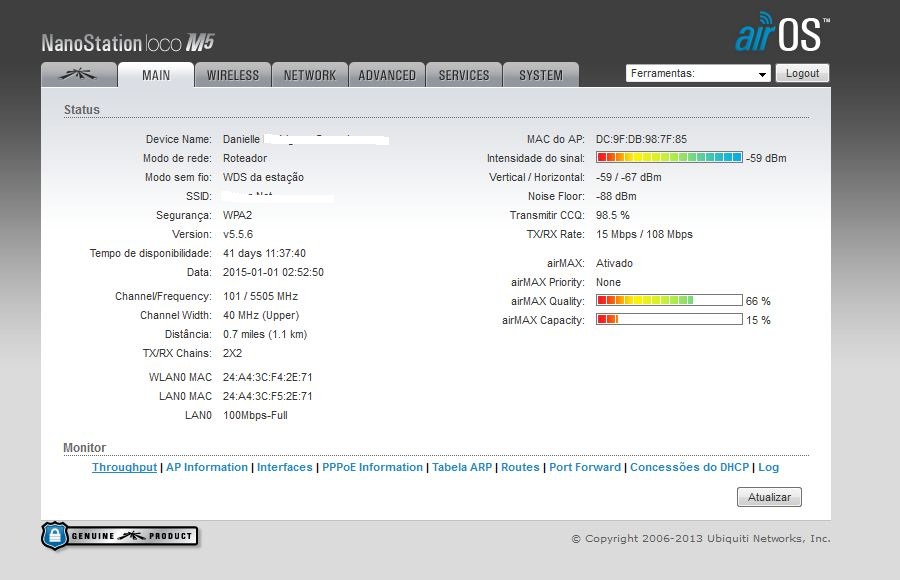900x580 pixels.
Task: Click the AP MAC address DC:9F:DB:98:7F:85
Action: tap(641, 139)
